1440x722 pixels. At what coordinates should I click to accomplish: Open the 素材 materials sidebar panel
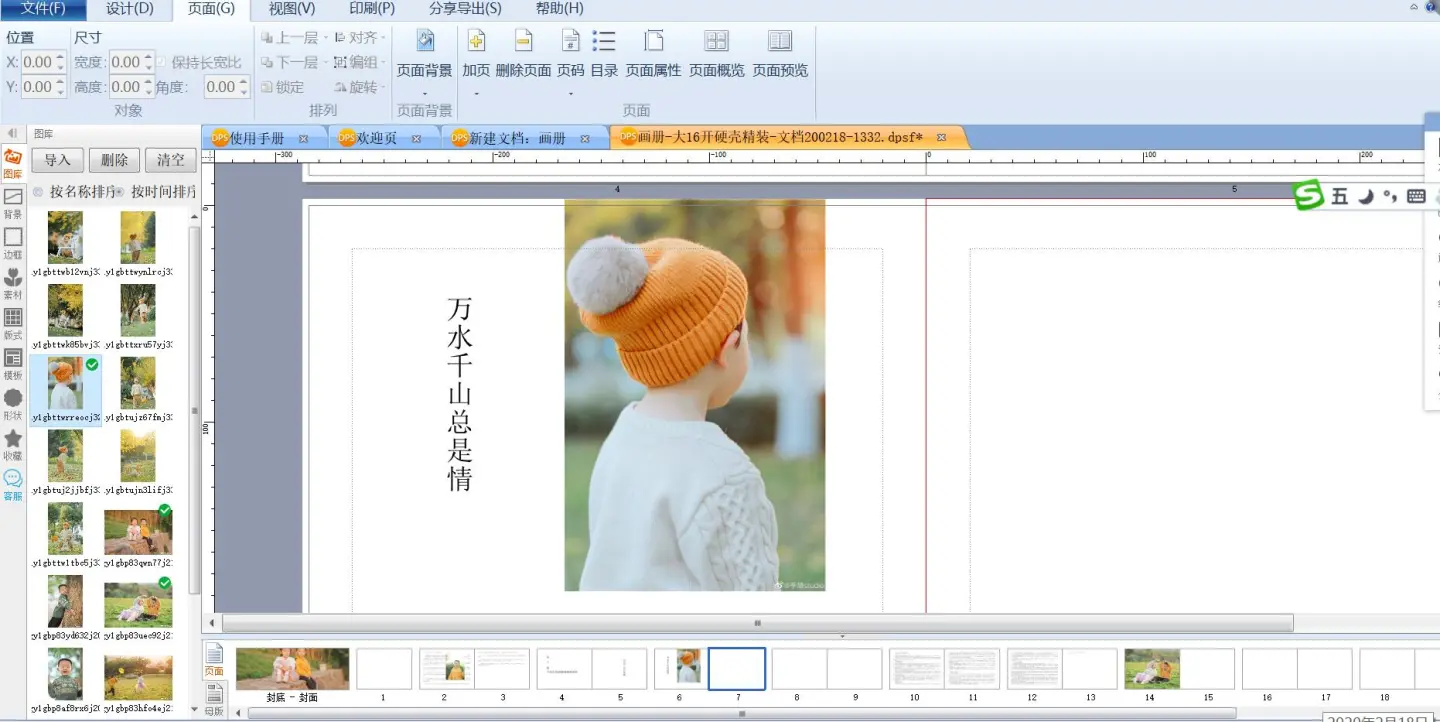13,283
